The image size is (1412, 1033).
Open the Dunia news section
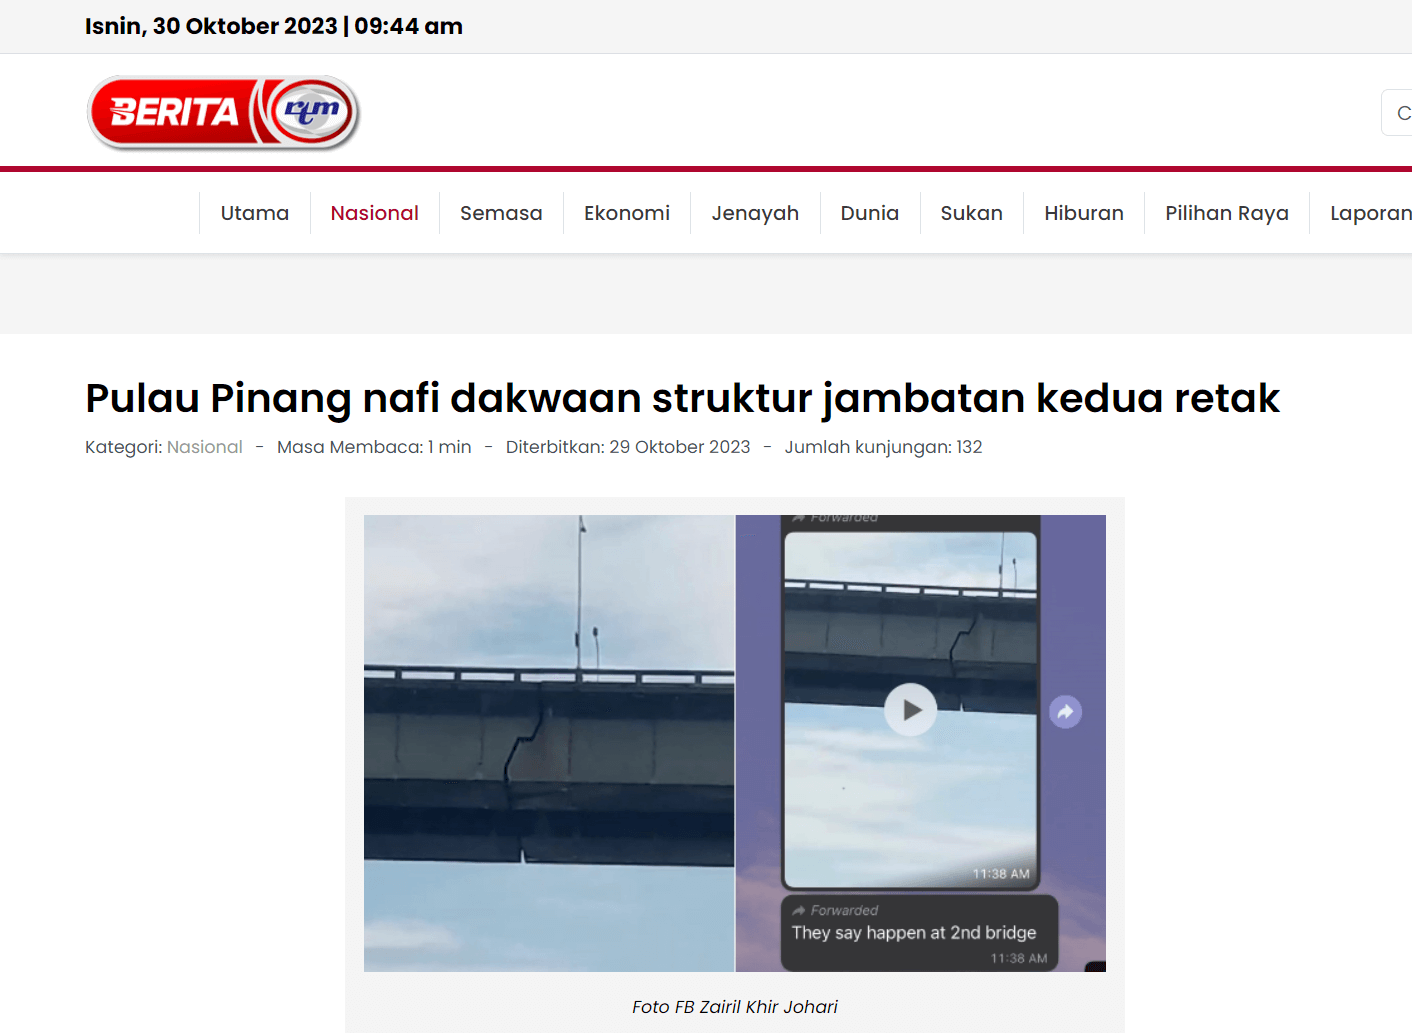[x=869, y=213]
